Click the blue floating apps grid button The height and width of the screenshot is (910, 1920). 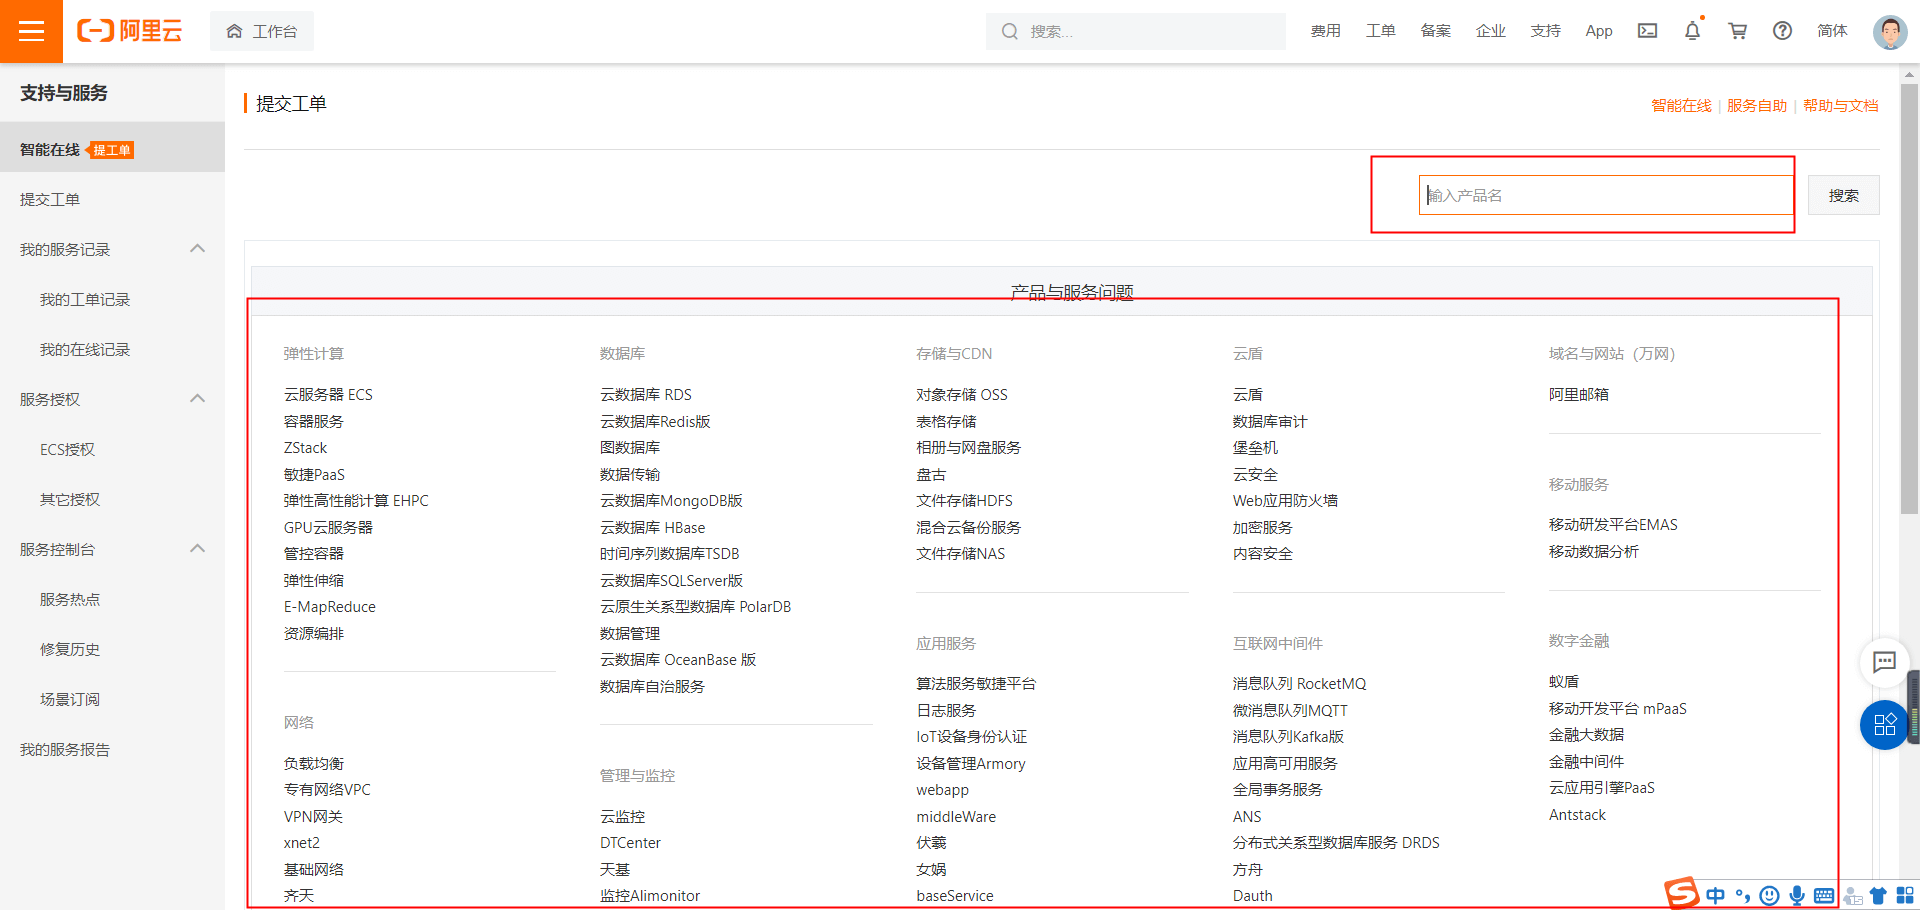point(1884,725)
